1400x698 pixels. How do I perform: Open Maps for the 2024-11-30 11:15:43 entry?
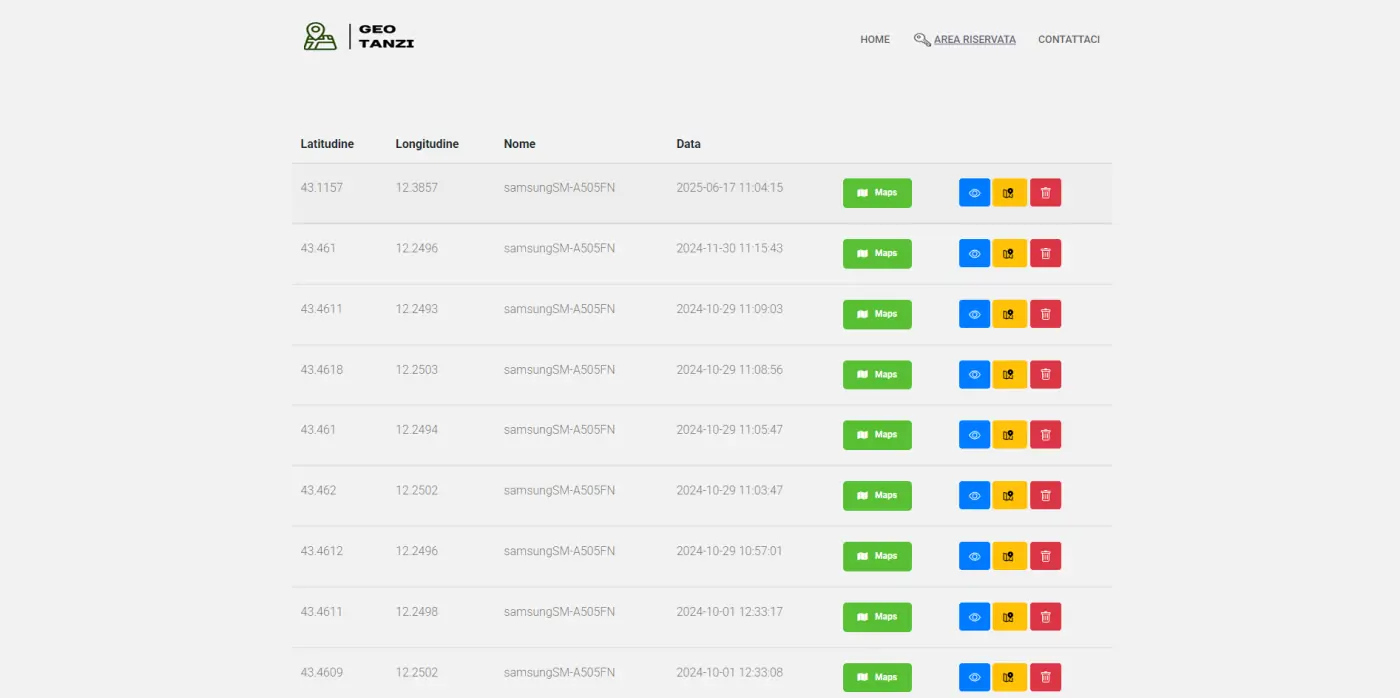877,254
